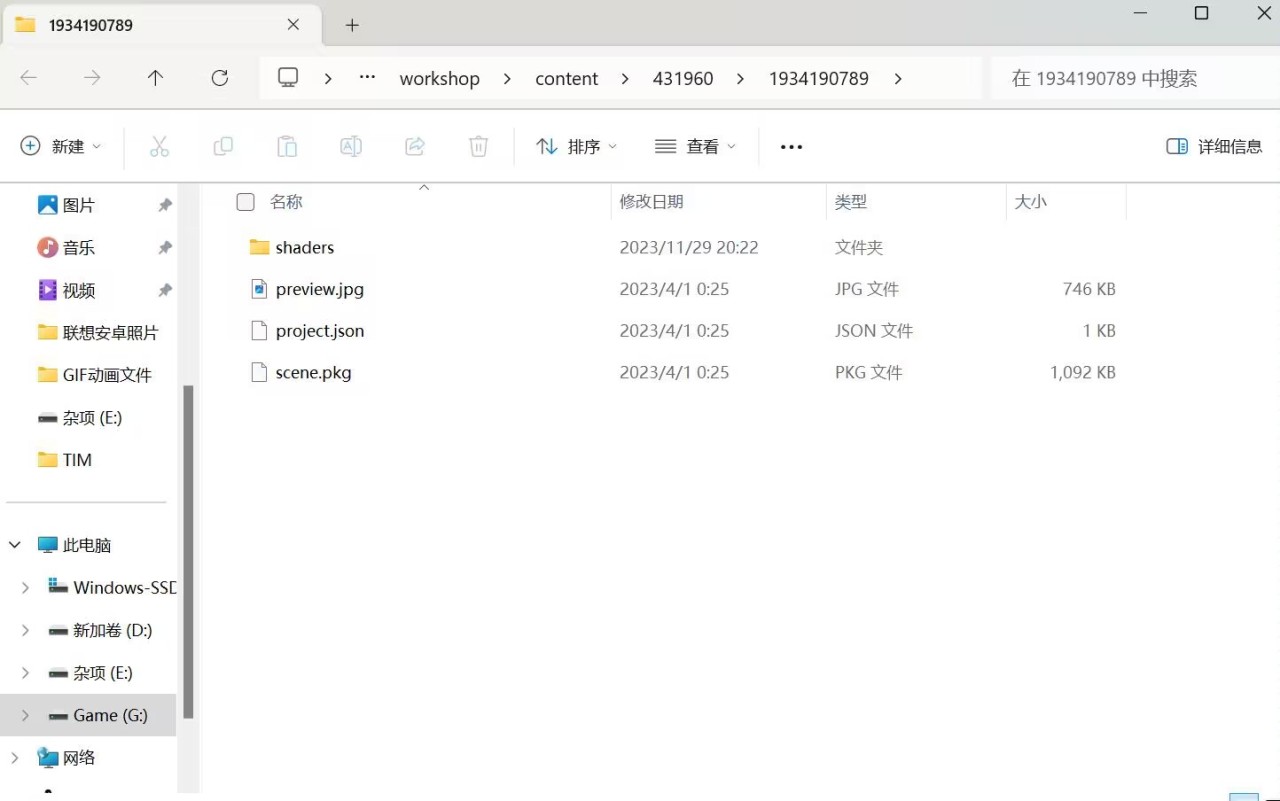Click the chevron after 1934190789 in address bar
The width and height of the screenshot is (1280, 801).
tap(898, 79)
